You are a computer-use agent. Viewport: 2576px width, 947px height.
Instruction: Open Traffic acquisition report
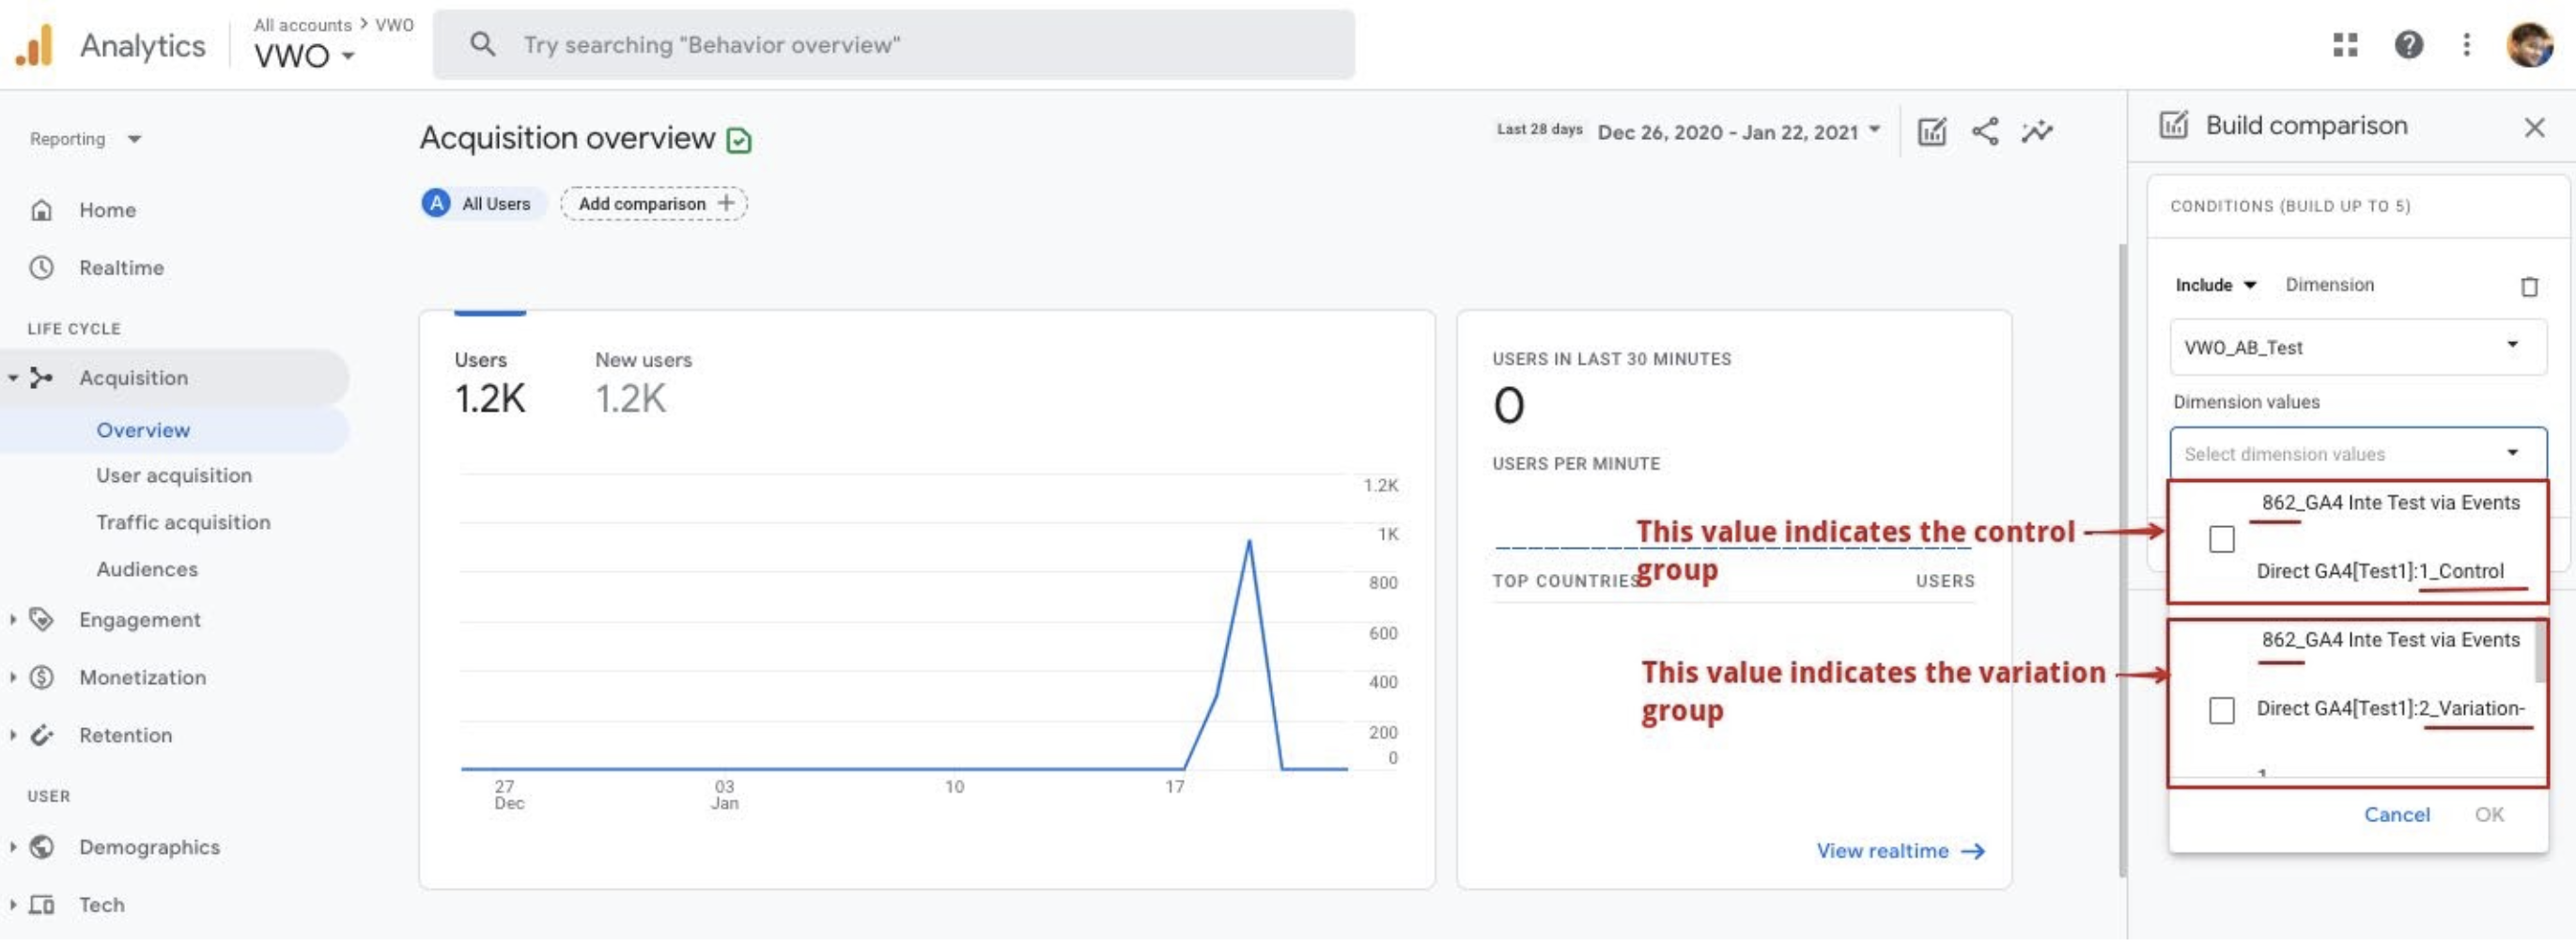183,523
